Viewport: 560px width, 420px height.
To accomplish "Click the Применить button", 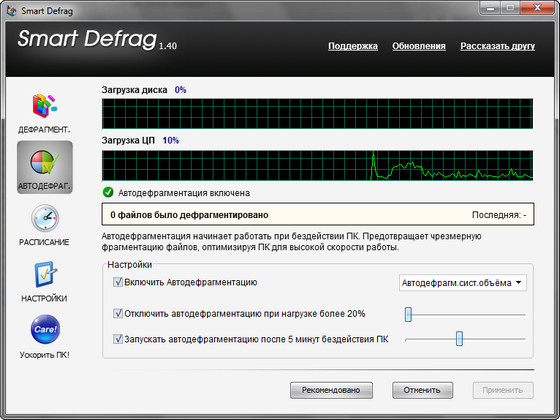I will click(x=503, y=390).
